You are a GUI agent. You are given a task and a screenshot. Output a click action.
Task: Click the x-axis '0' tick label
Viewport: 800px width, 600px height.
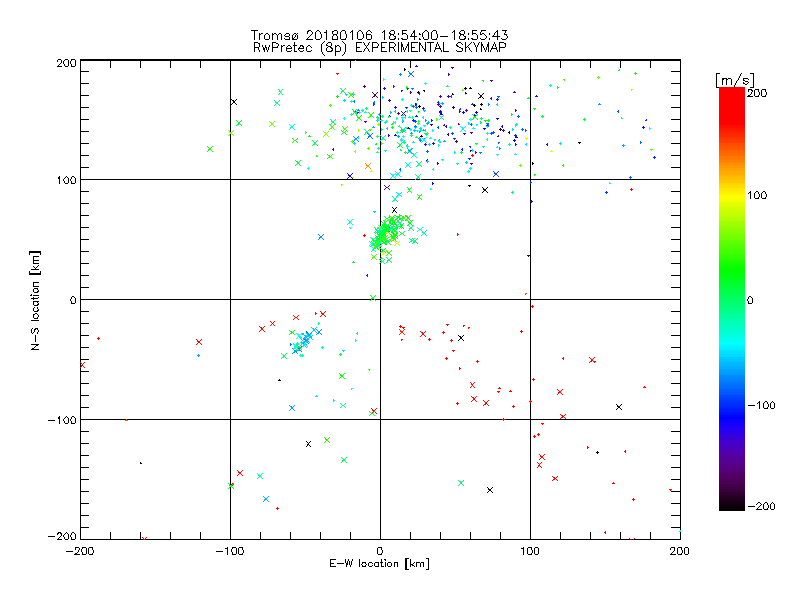(380, 551)
